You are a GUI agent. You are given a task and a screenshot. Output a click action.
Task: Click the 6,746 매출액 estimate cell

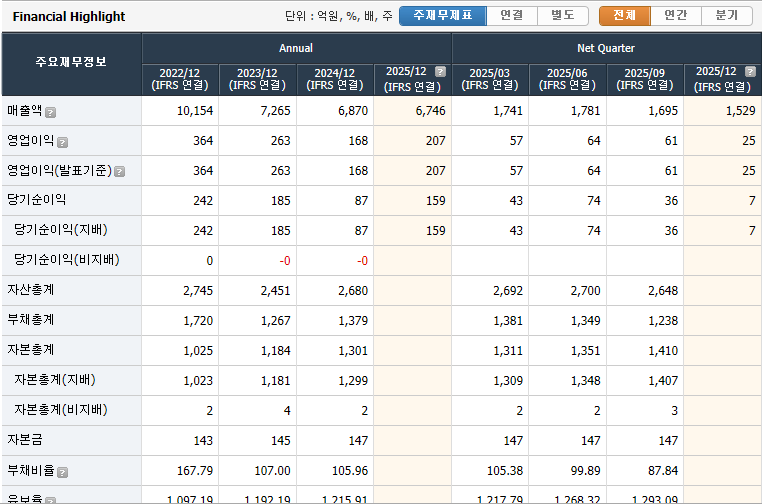(412, 111)
